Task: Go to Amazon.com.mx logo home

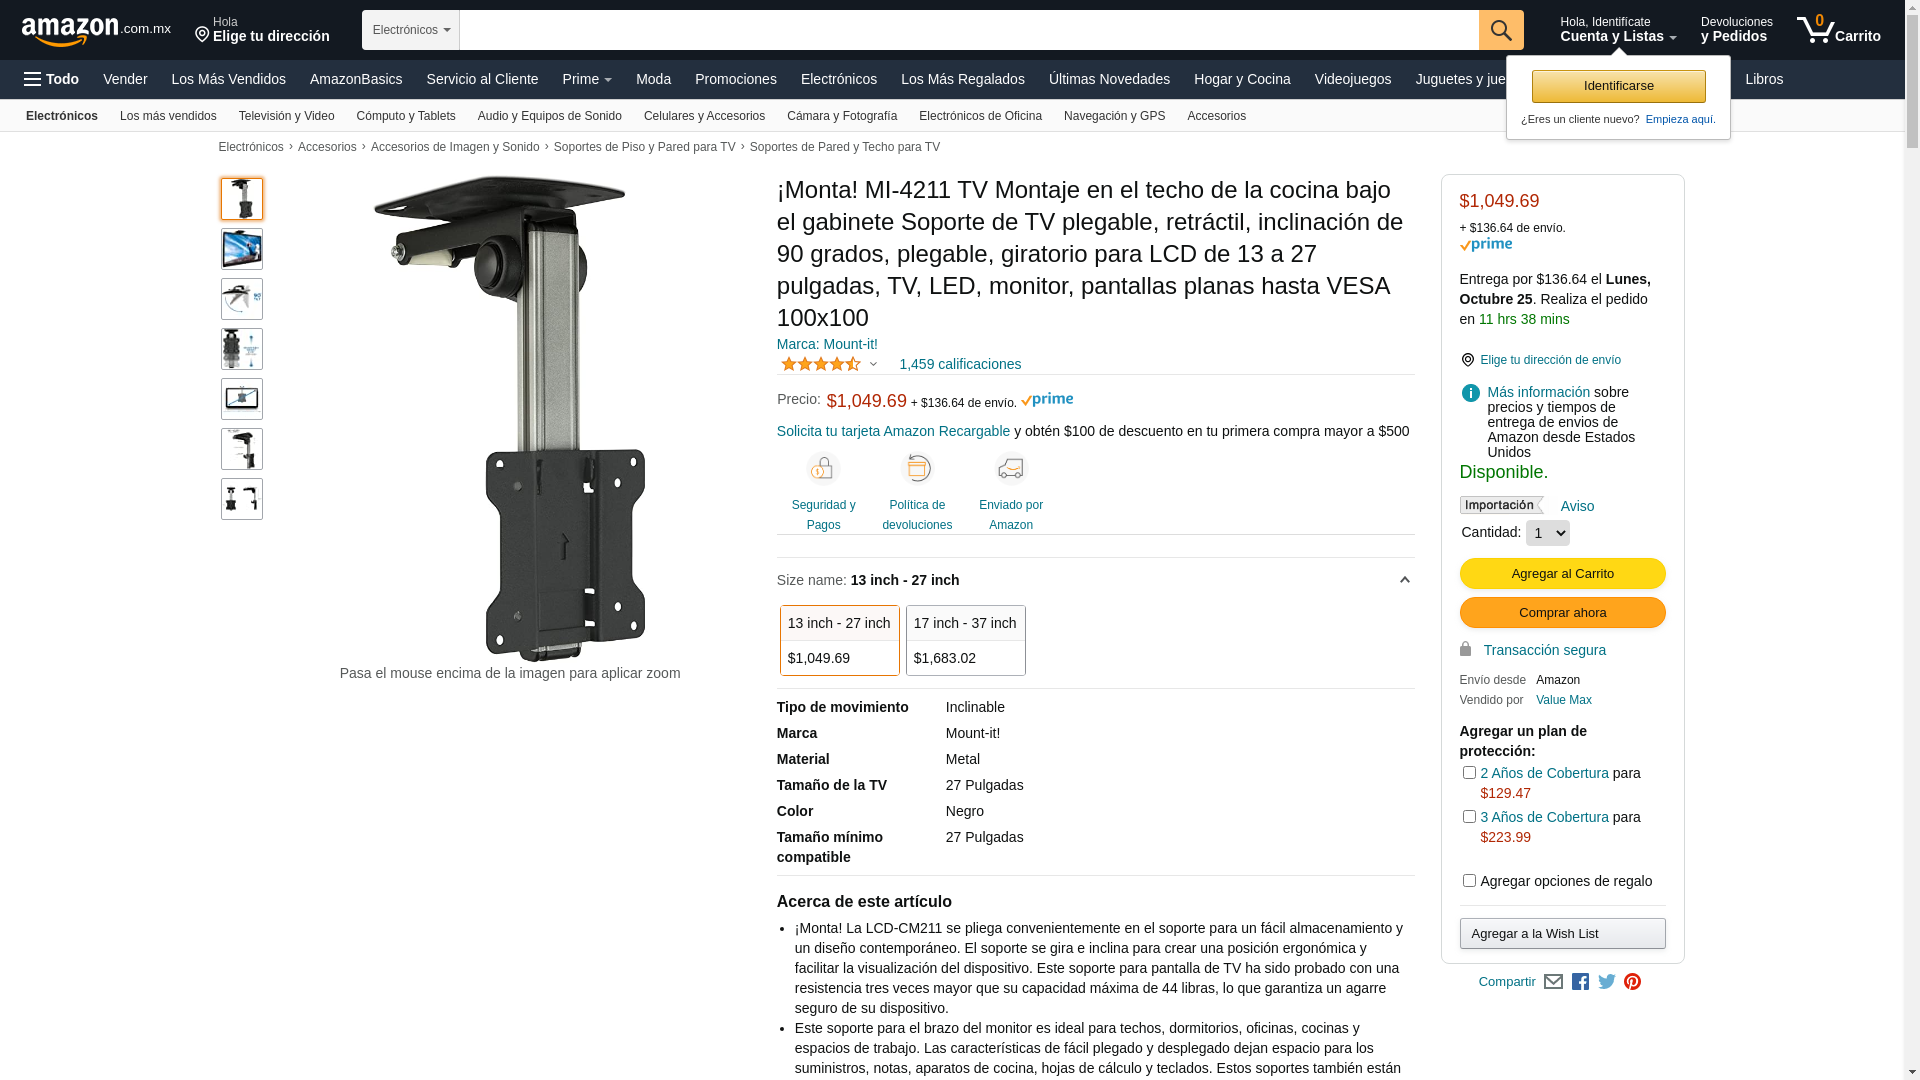Action: point(96,31)
